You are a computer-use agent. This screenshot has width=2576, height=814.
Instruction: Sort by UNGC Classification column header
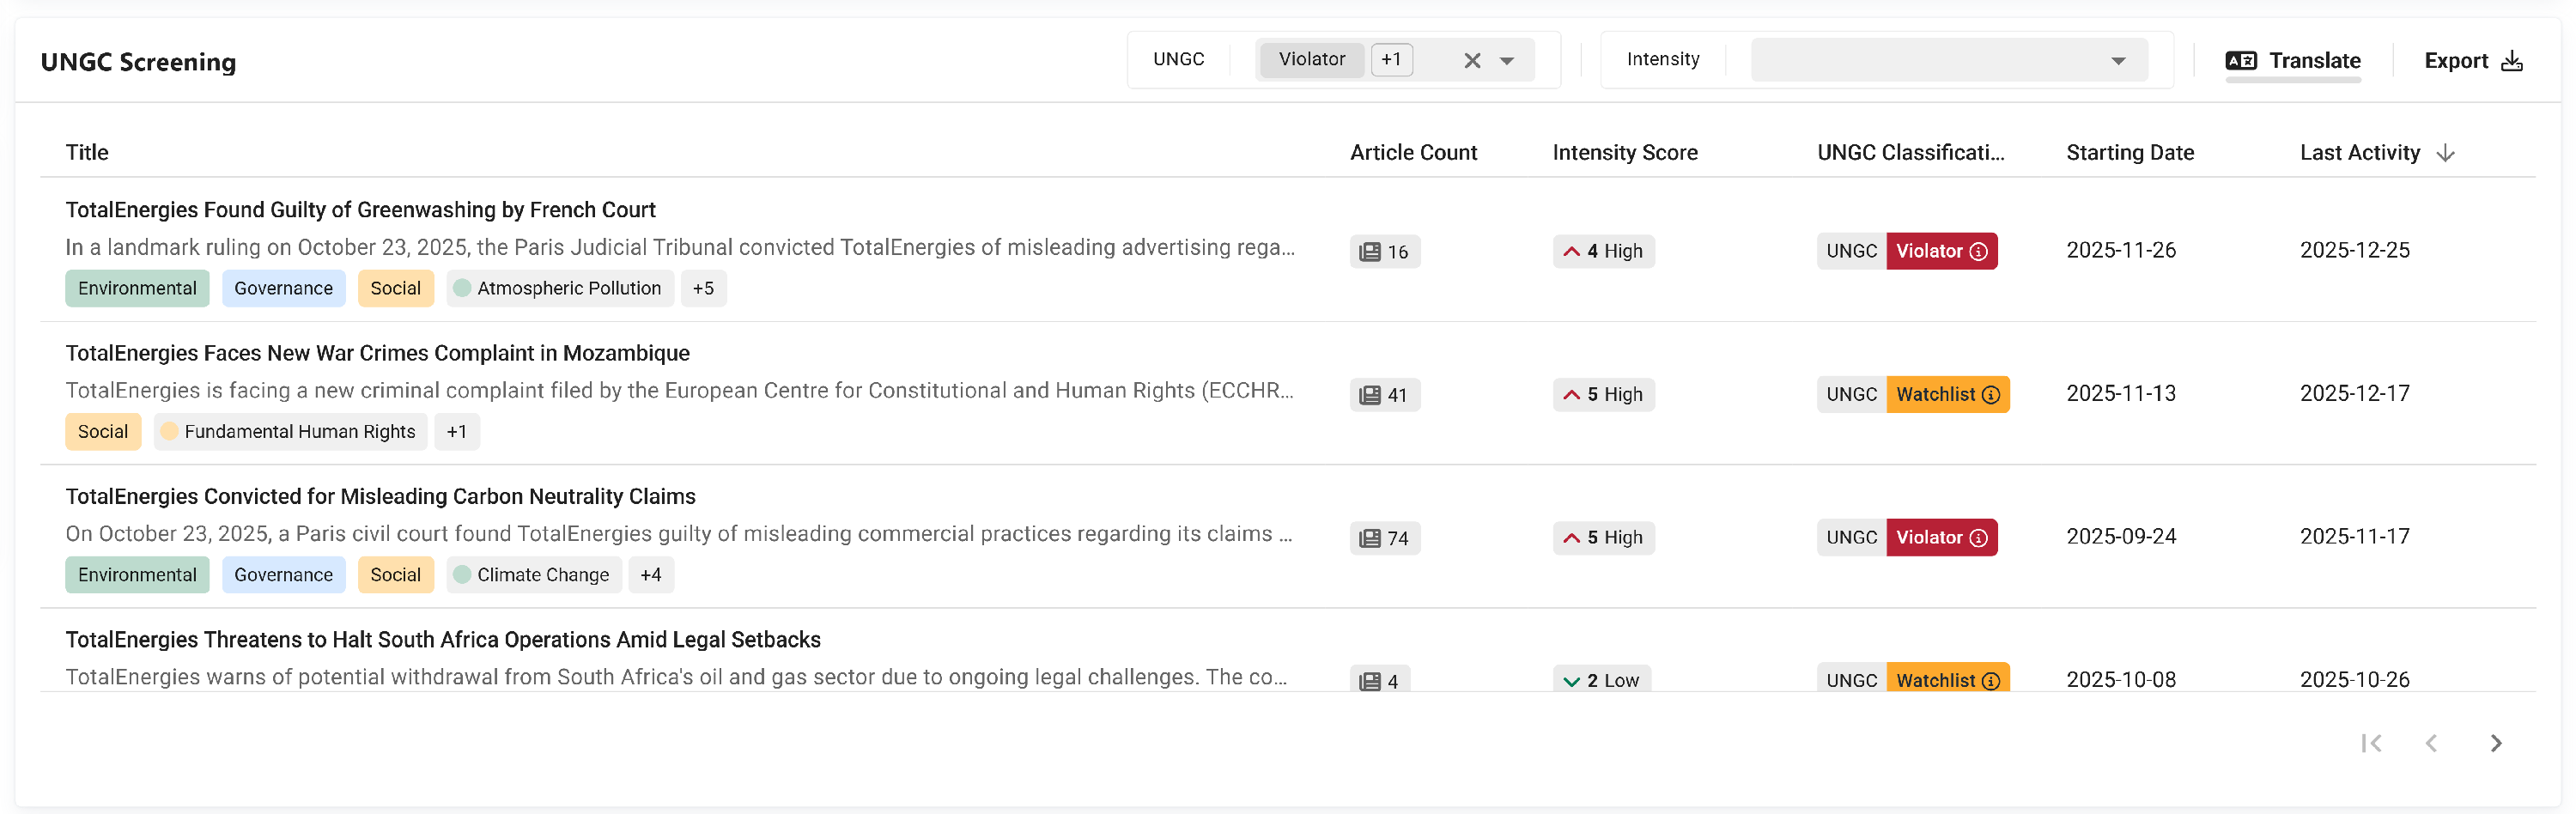click(1910, 152)
